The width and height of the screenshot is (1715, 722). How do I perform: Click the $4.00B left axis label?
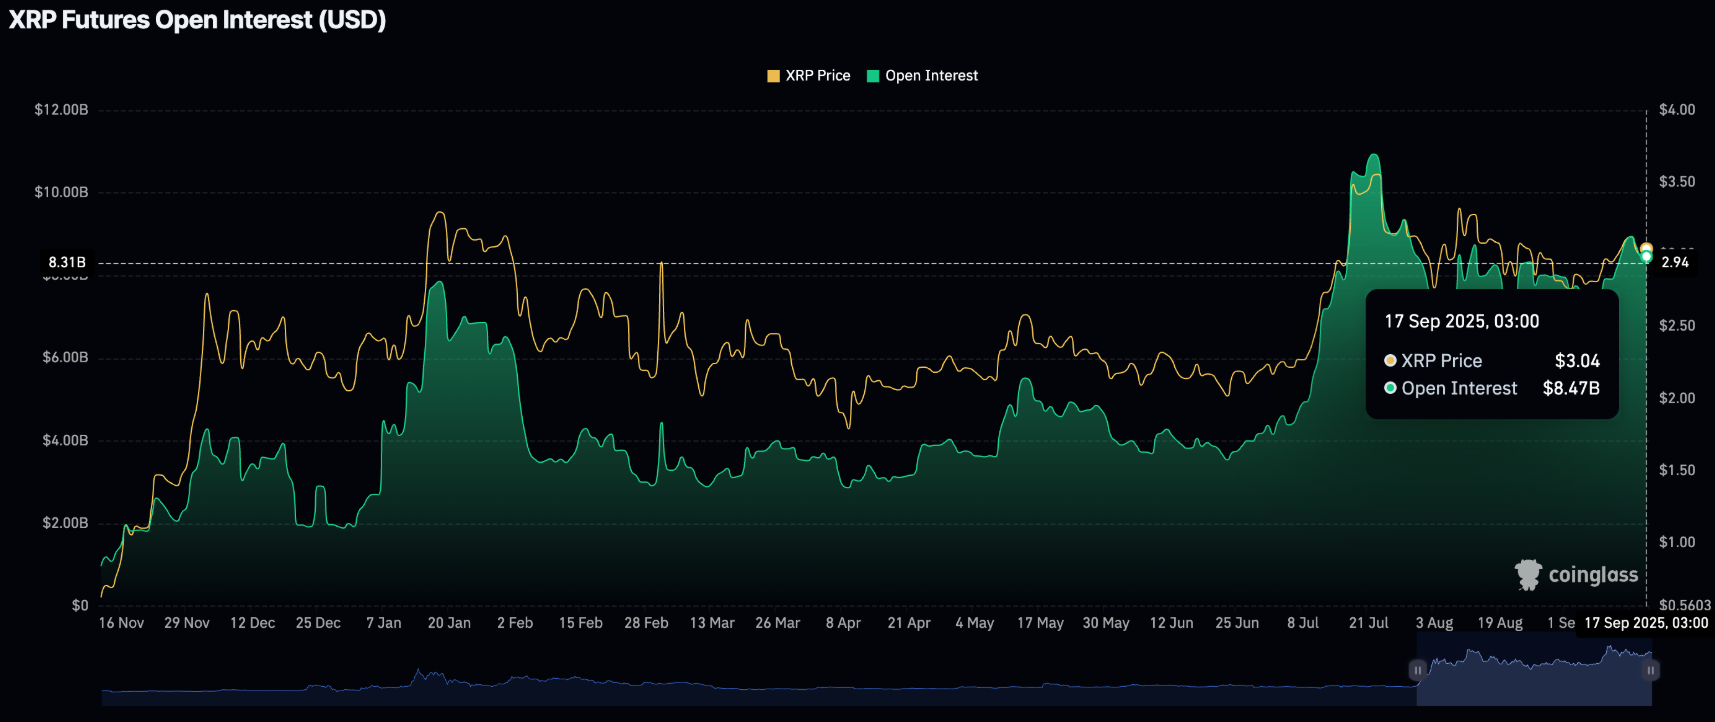(x=65, y=440)
